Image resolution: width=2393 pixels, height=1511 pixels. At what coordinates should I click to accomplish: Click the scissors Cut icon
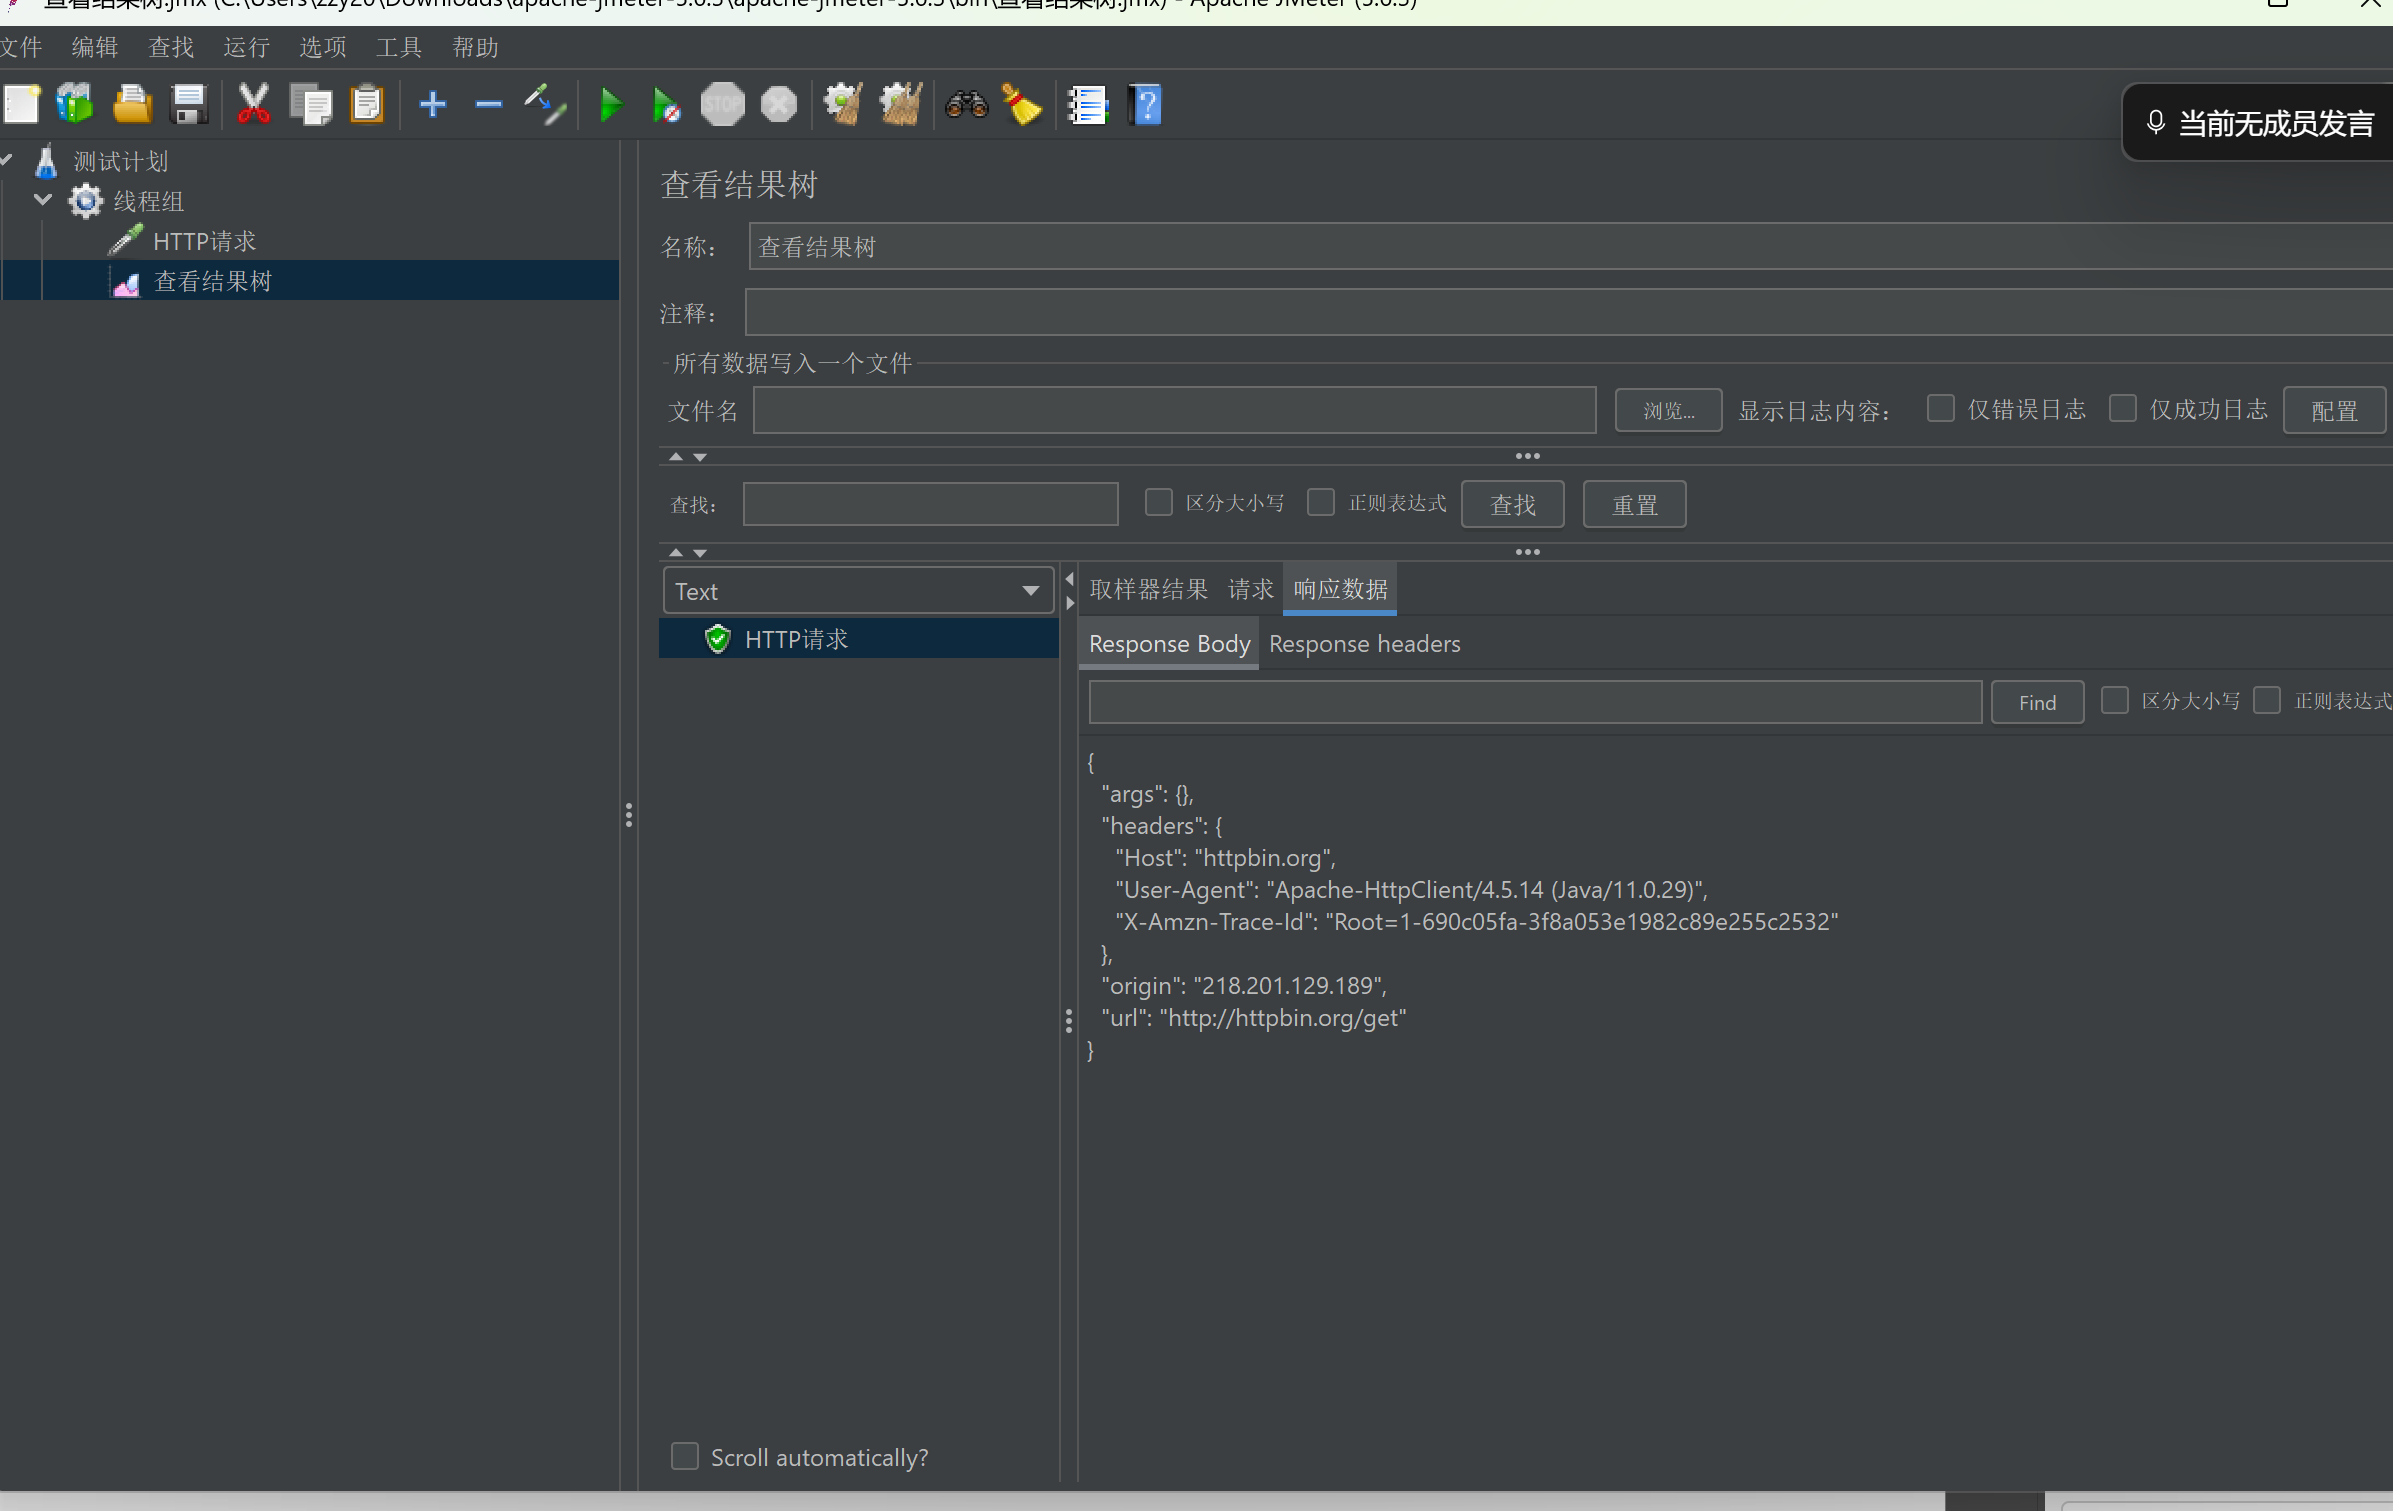[254, 105]
